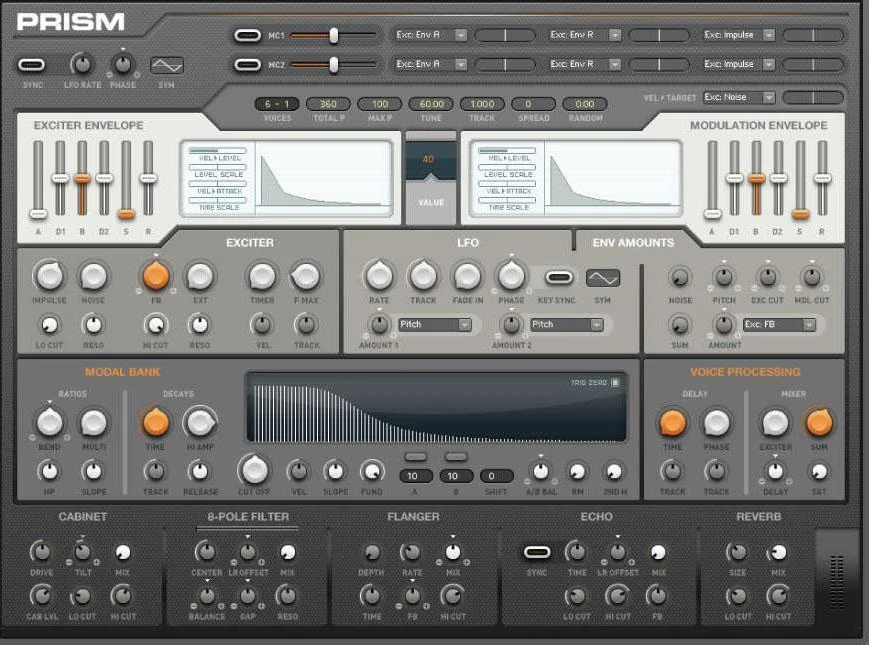
Task: Adjust the MC1 horizontal slider handle
Action: pyautogui.click(x=334, y=35)
